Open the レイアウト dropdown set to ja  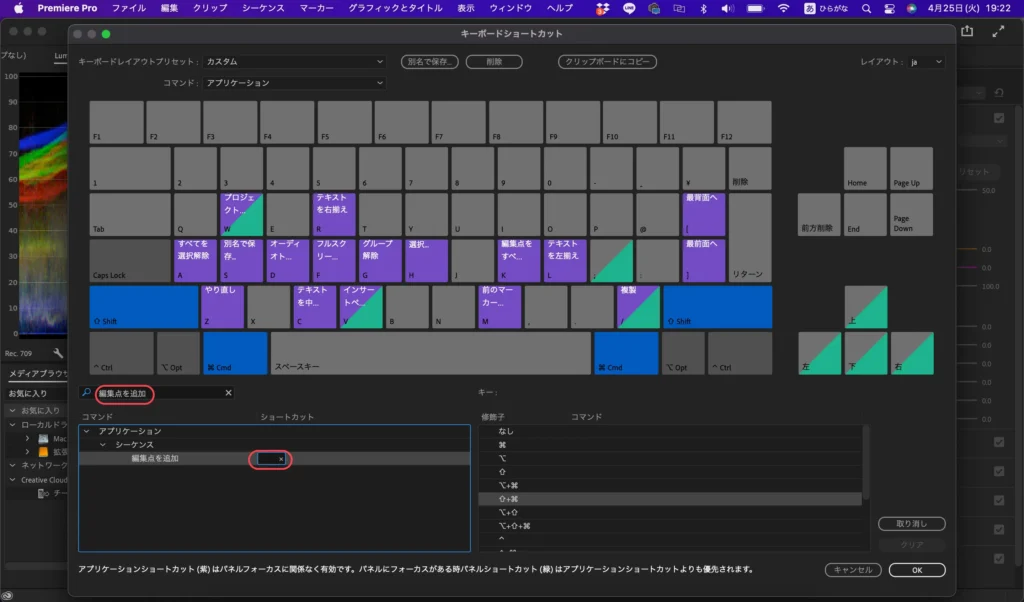coord(925,62)
